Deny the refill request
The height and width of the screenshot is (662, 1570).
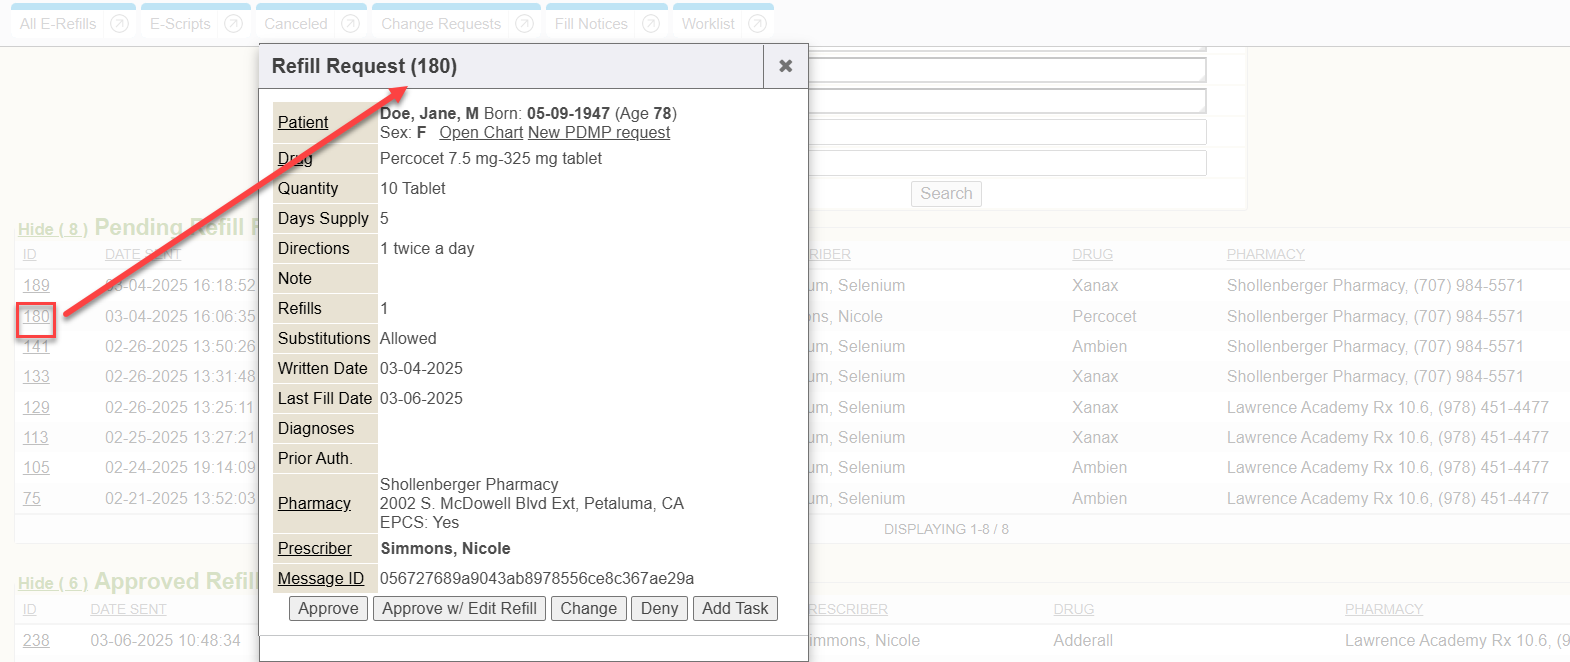(659, 608)
